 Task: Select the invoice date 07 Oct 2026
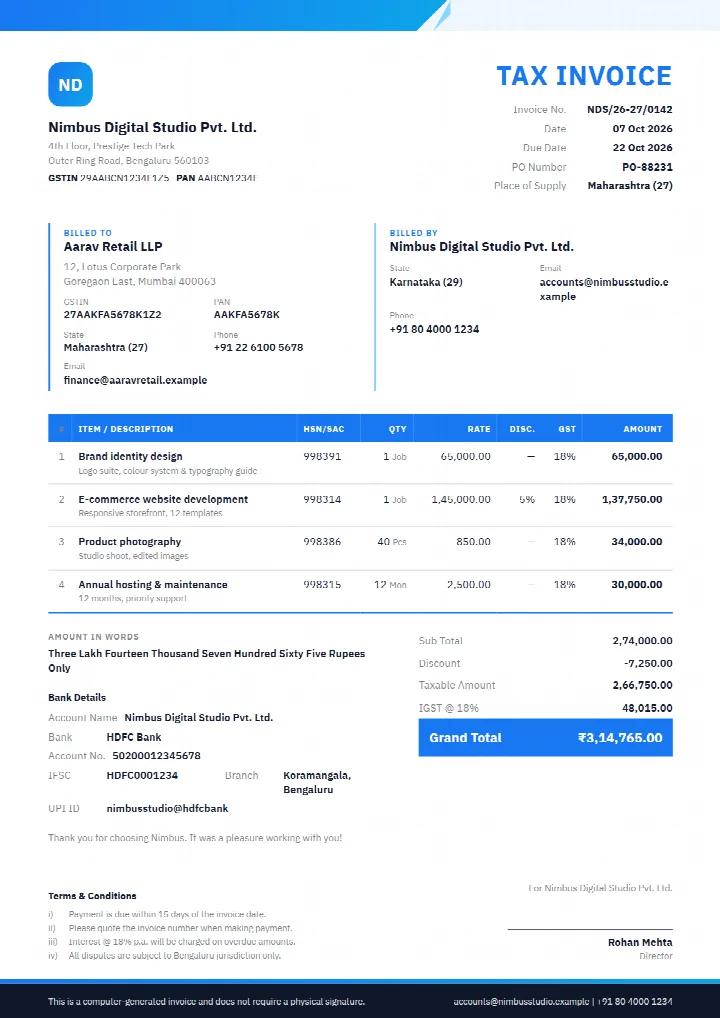[x=642, y=129]
